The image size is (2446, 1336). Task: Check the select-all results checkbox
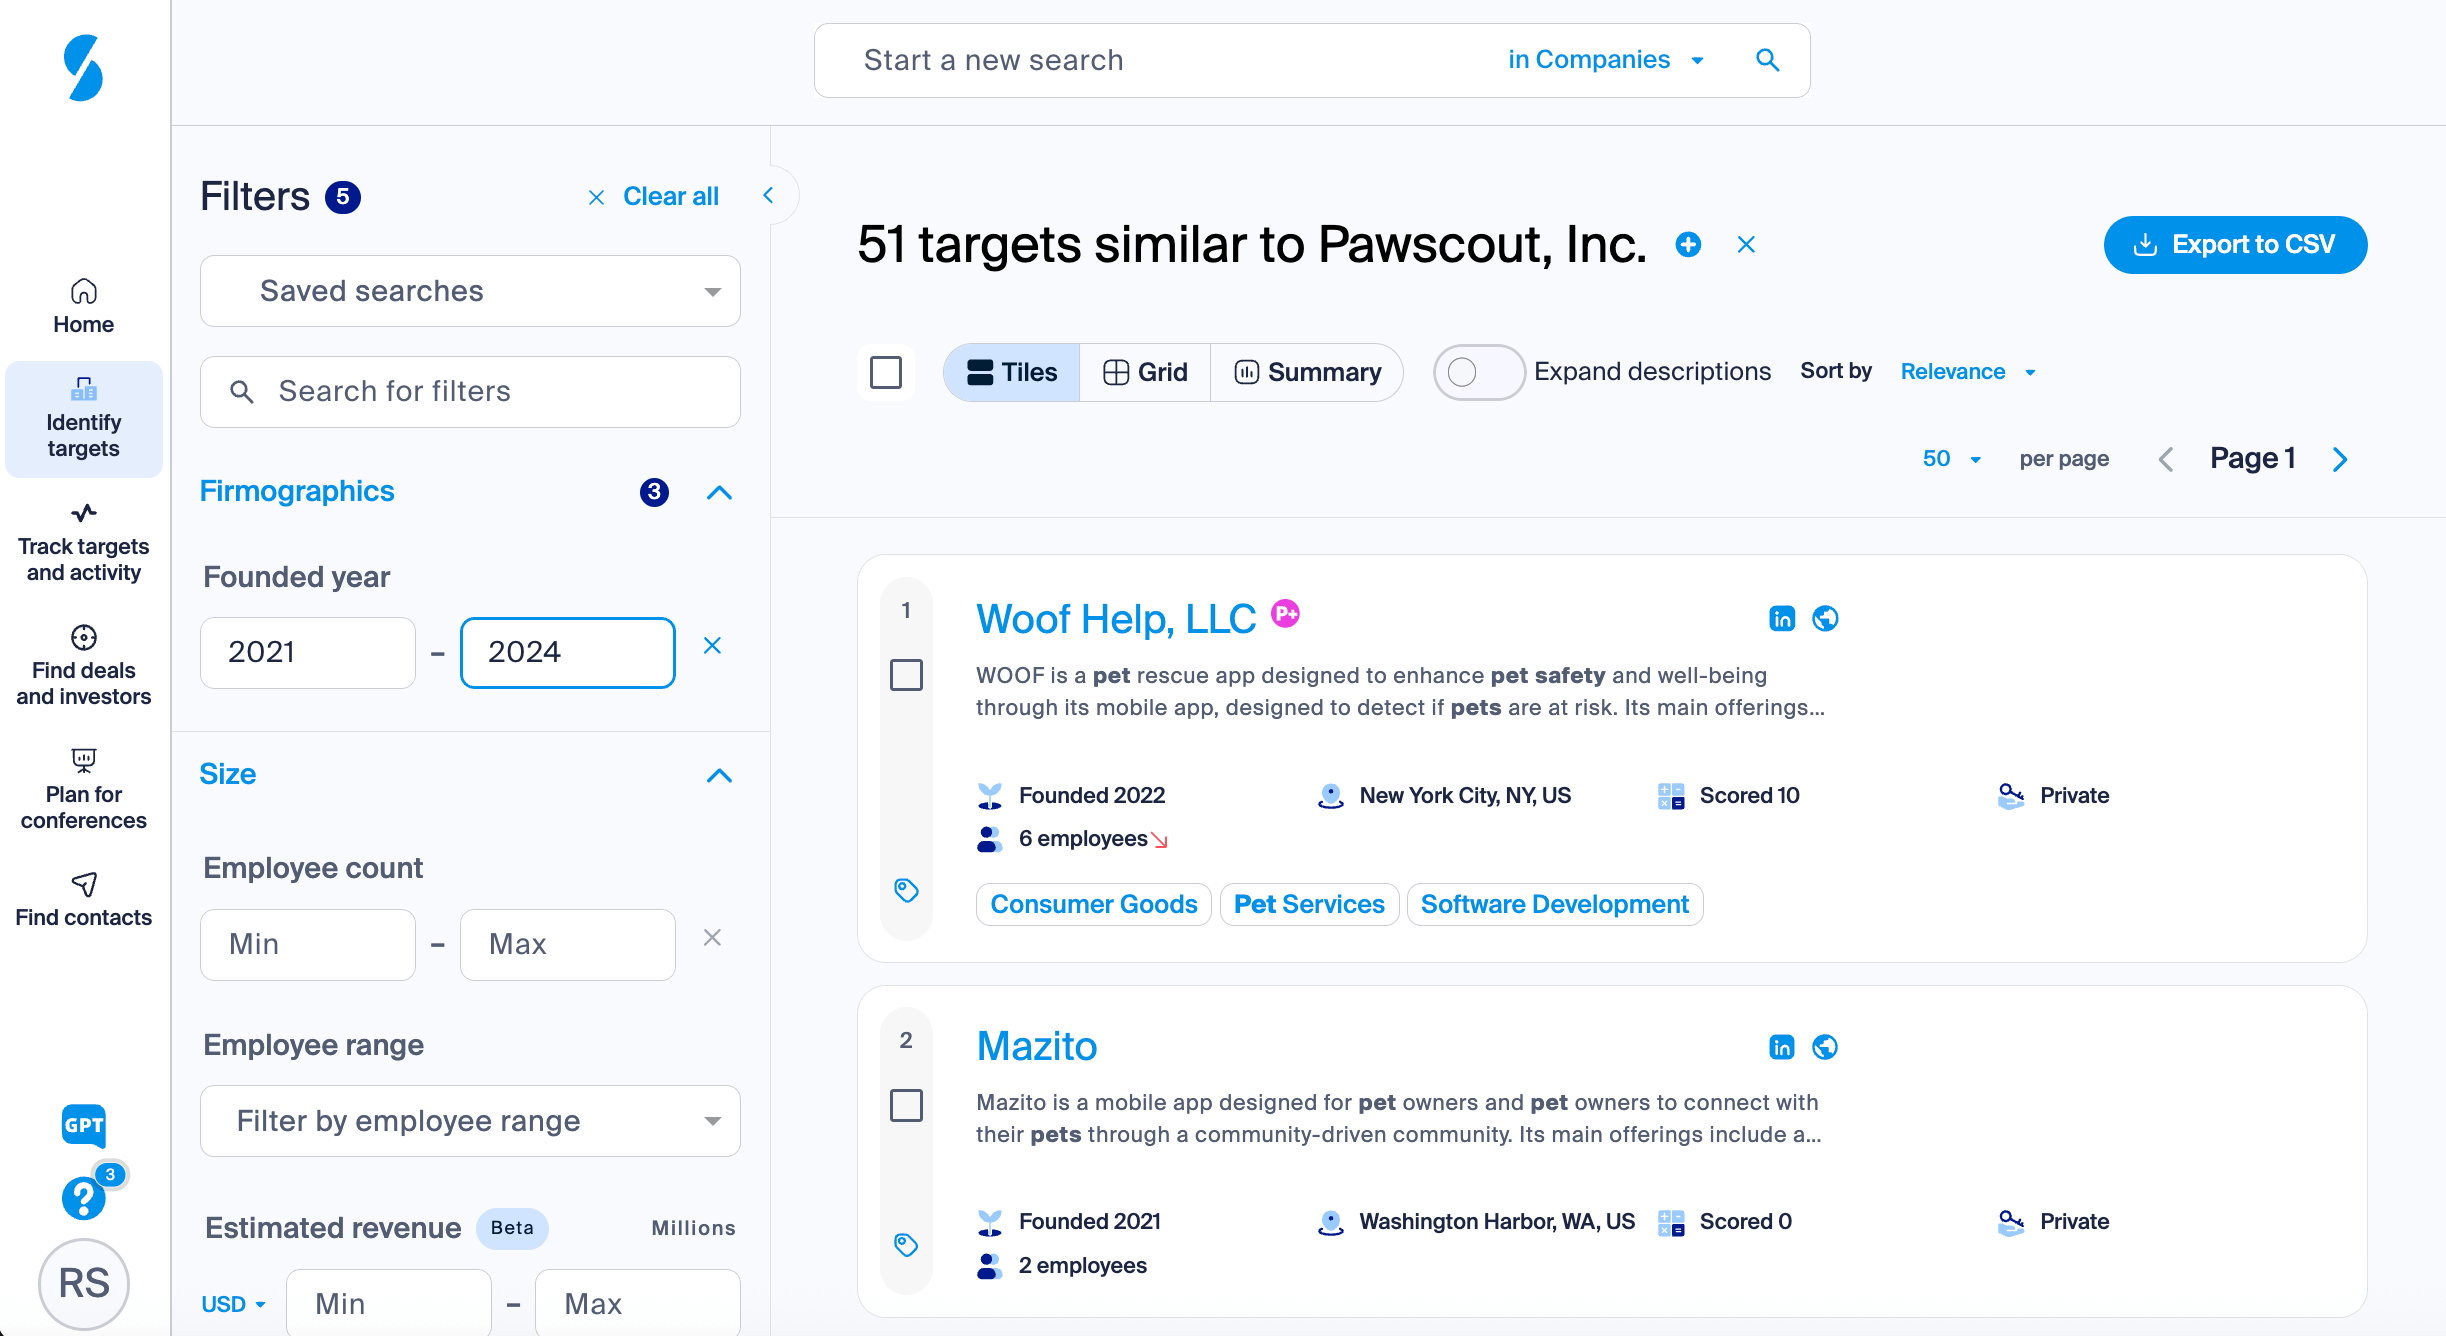pos(886,372)
